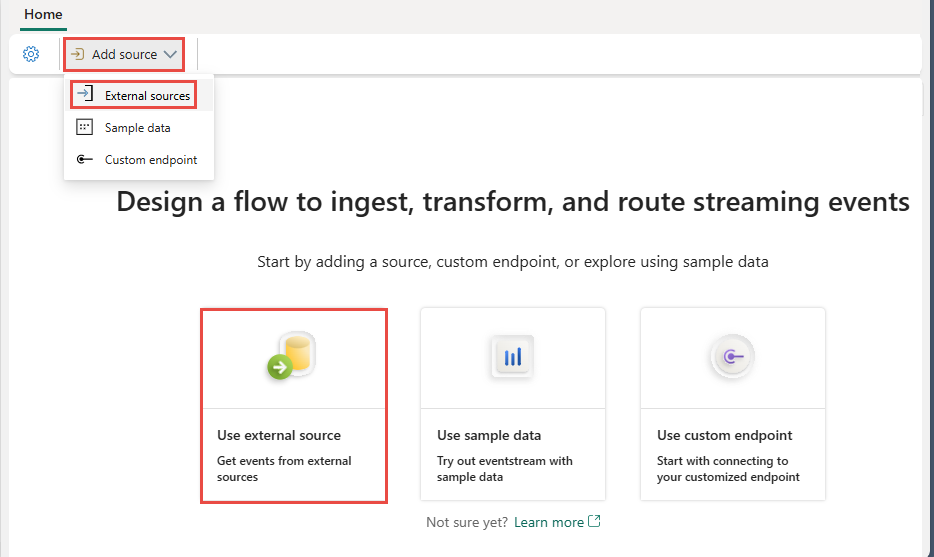The width and height of the screenshot is (934, 557).
Task: Click the External sources arrow icon
Action: (85, 94)
